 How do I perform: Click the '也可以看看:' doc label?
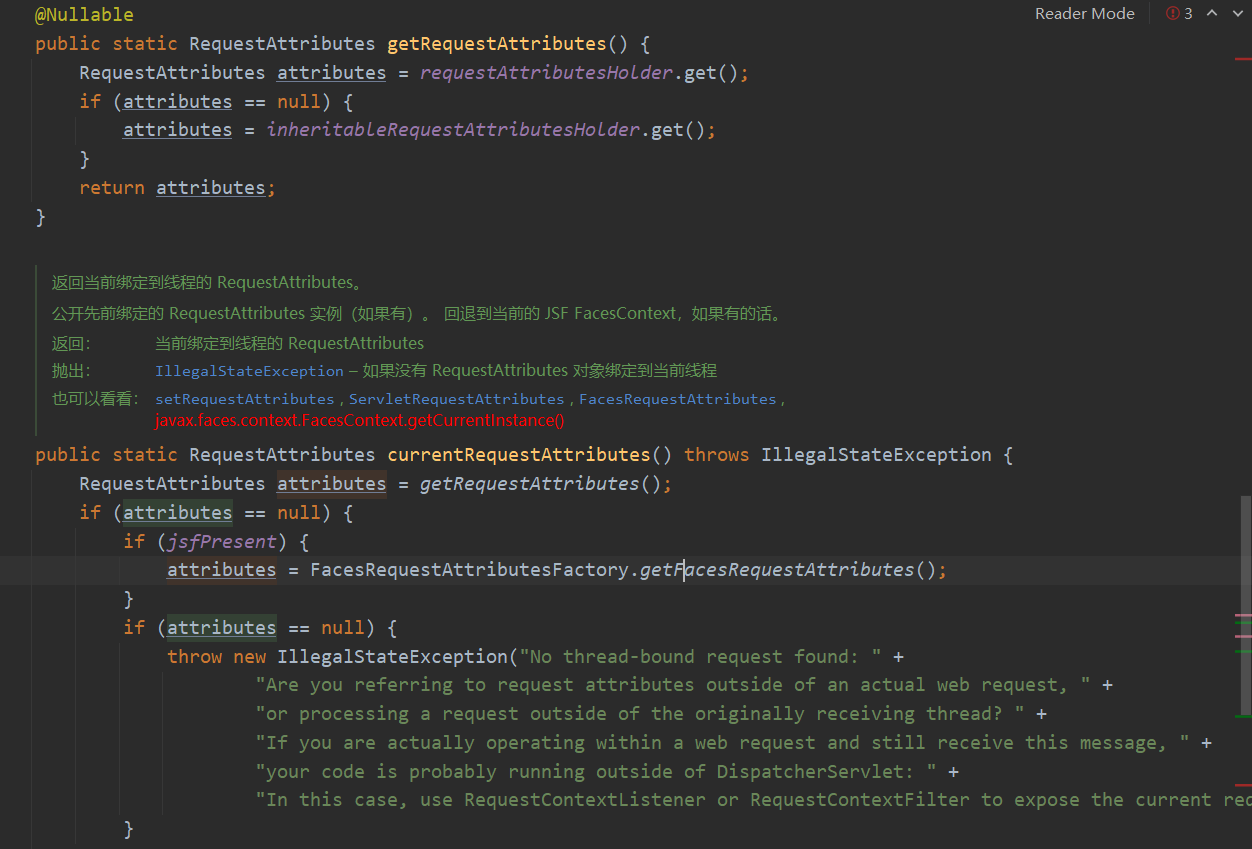click(96, 399)
